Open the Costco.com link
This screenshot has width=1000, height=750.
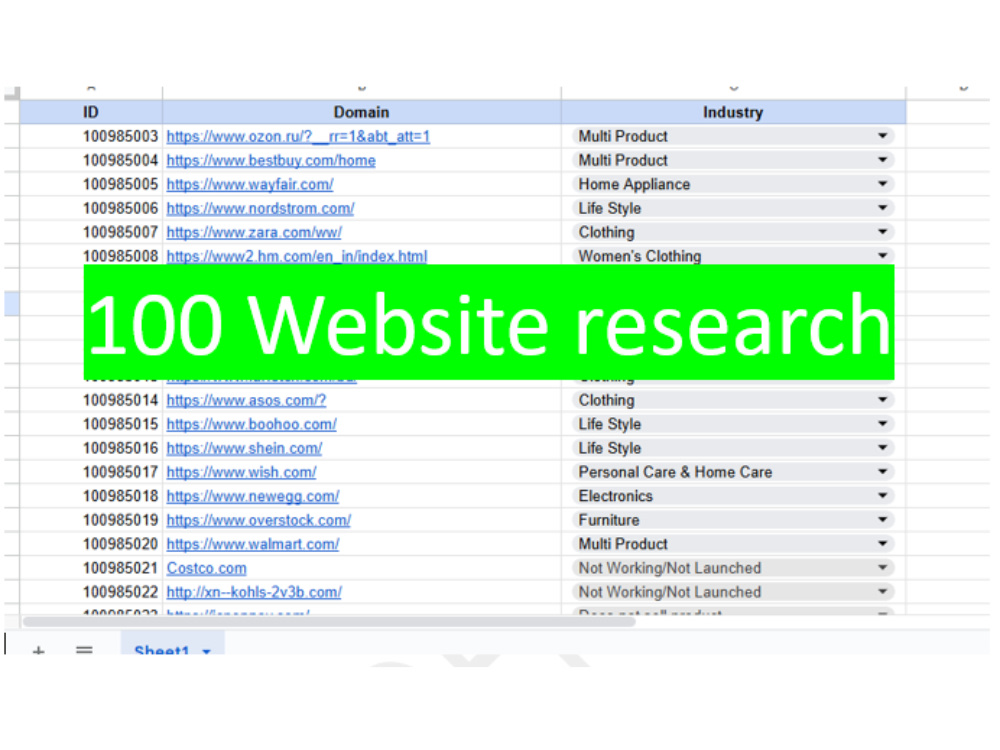tap(206, 568)
